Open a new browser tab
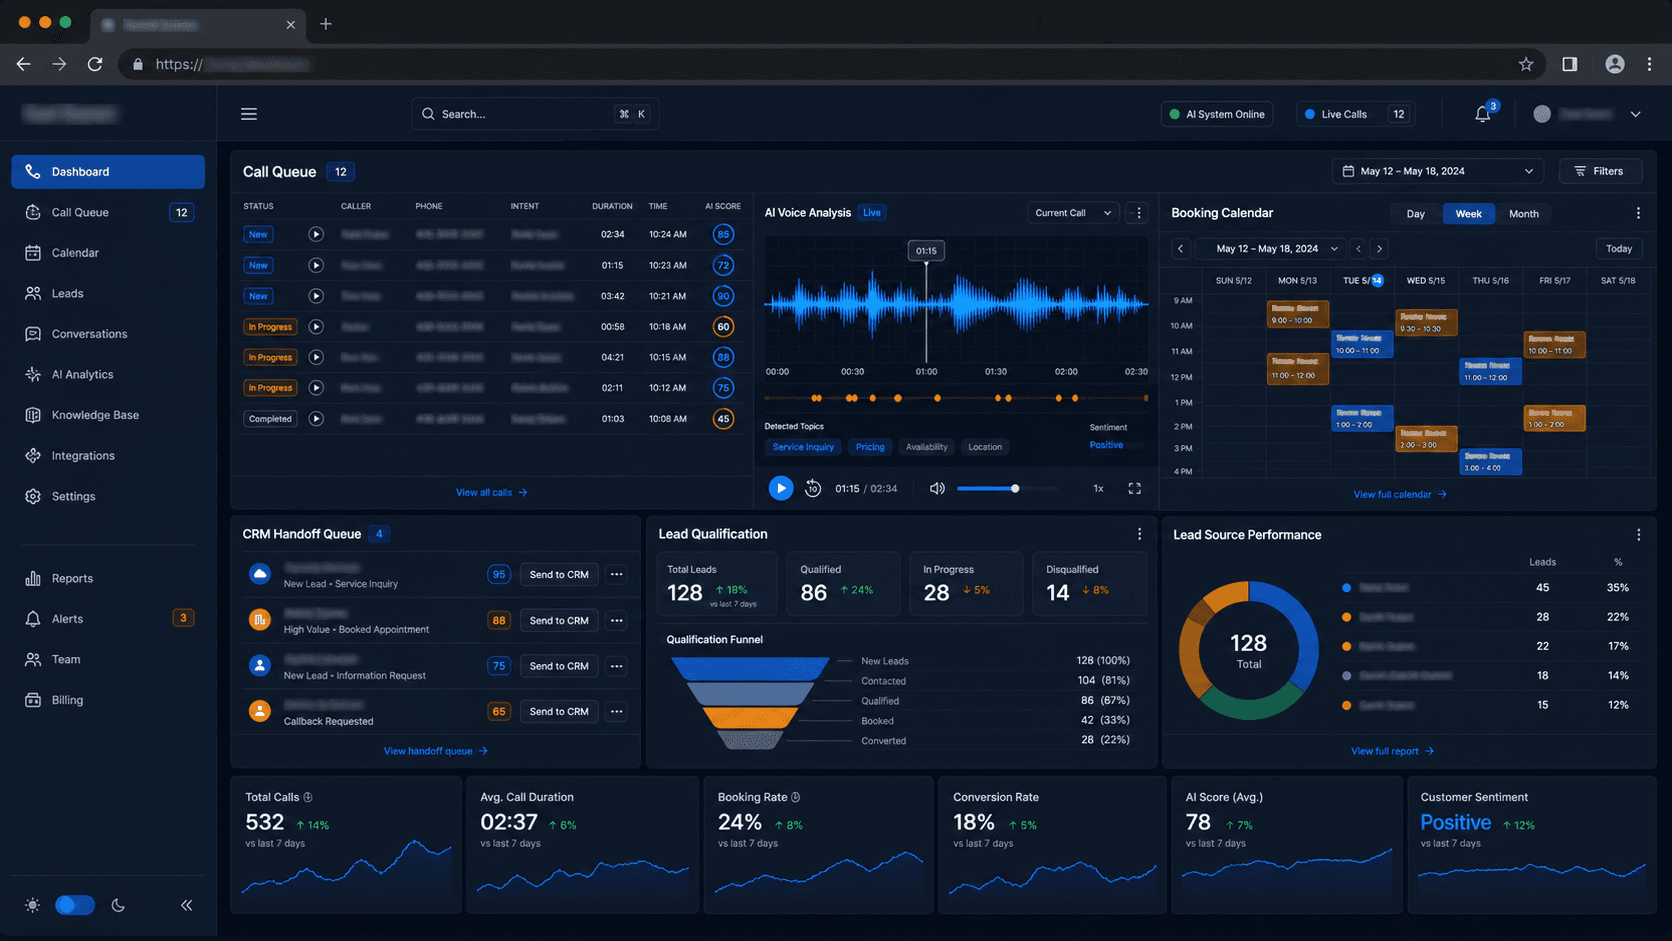The image size is (1672, 941). [x=326, y=24]
